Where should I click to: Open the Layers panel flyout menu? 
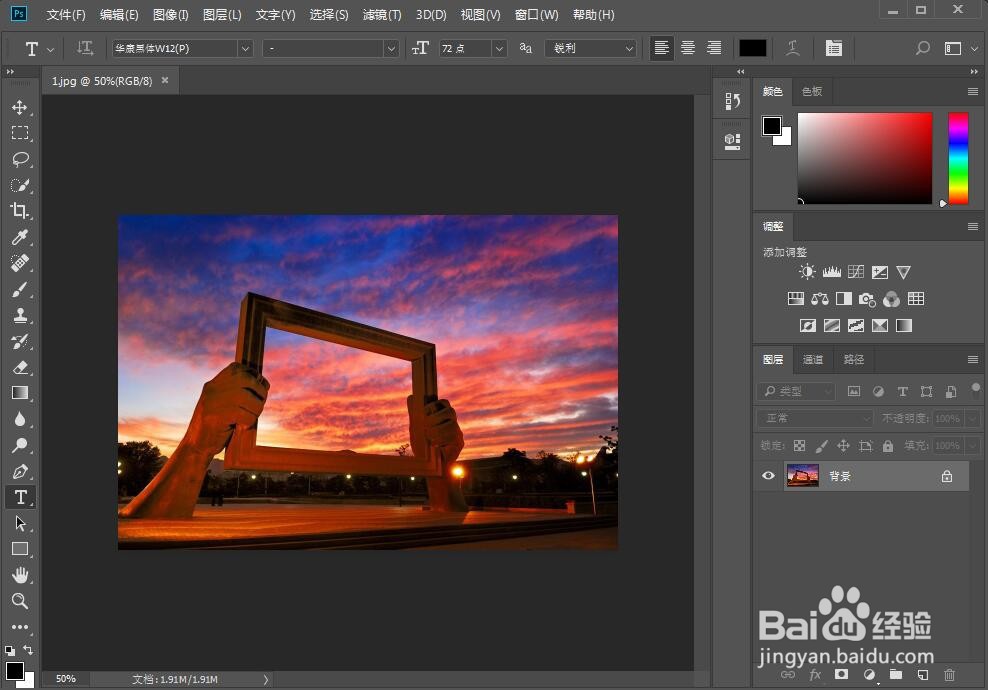coord(973,359)
